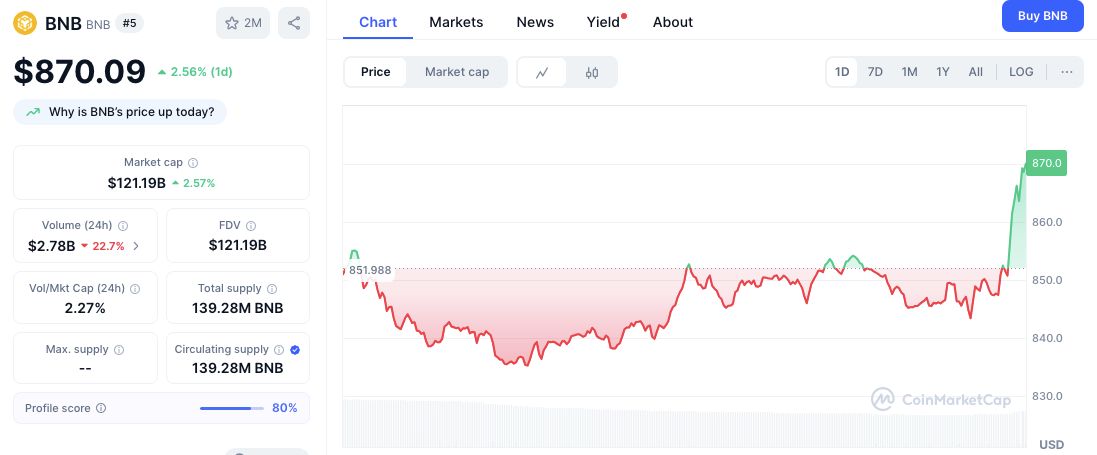The image size is (1097, 455).
Task: Click the verified circulating supply badge
Action: point(295,350)
